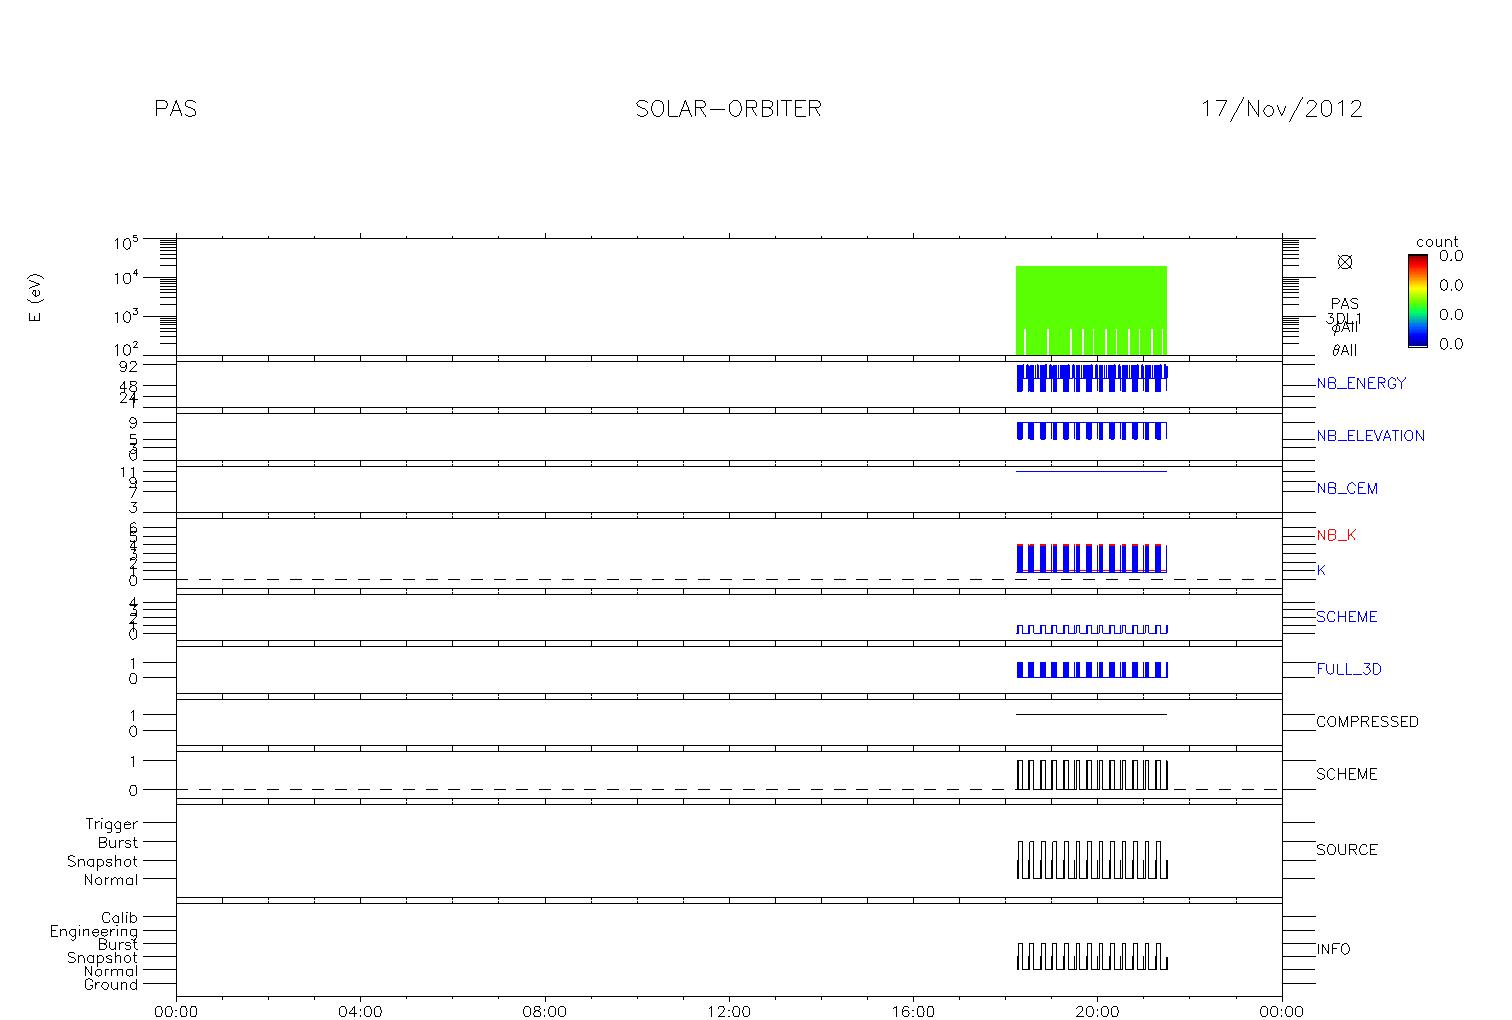
Task: Click the NB_CEM panel label
Action: point(1347,489)
